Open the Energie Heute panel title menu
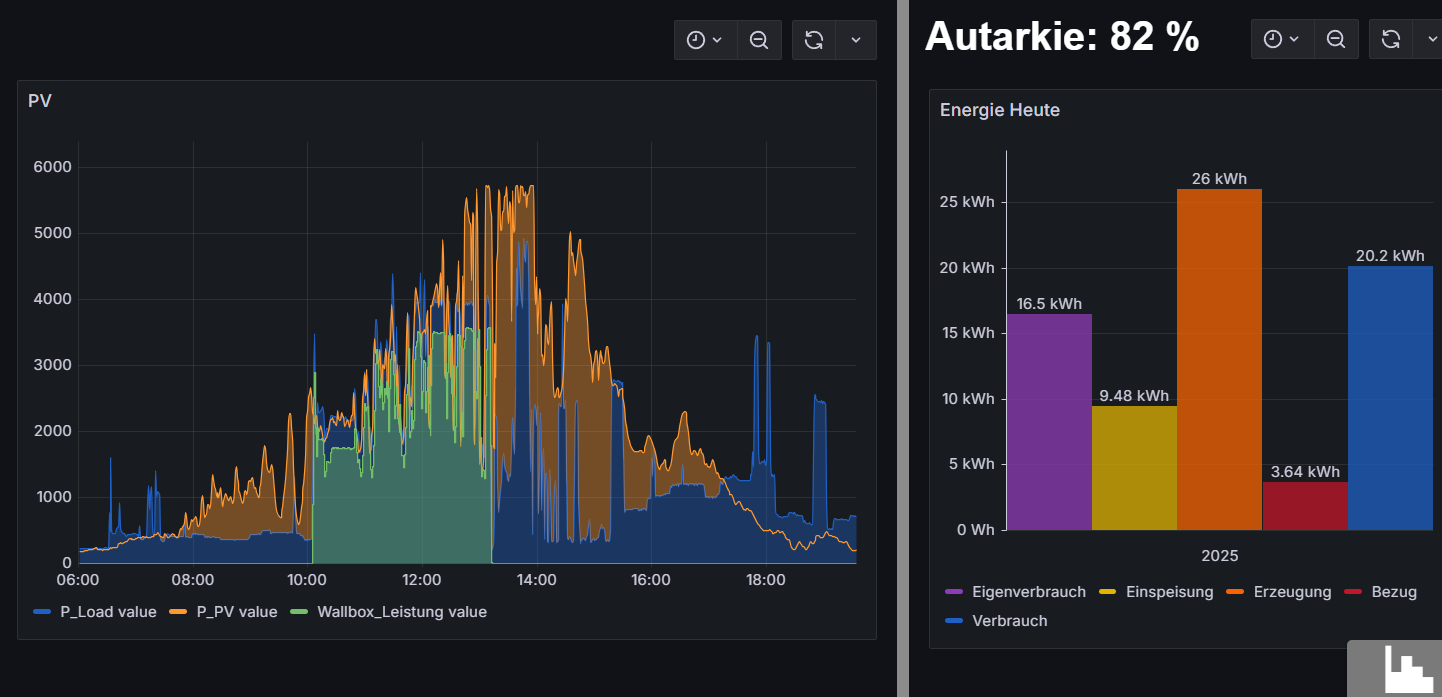The image size is (1442, 697). [1000, 110]
